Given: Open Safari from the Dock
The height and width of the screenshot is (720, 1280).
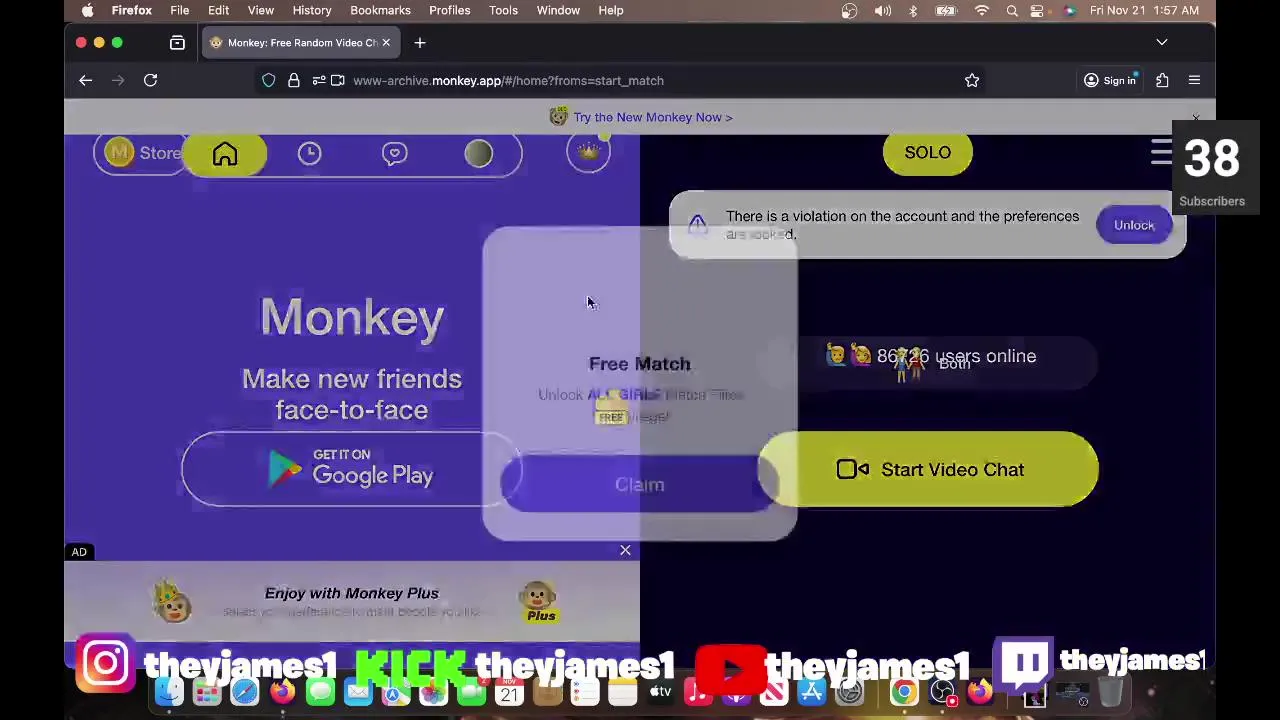Looking at the screenshot, I should click(x=245, y=692).
